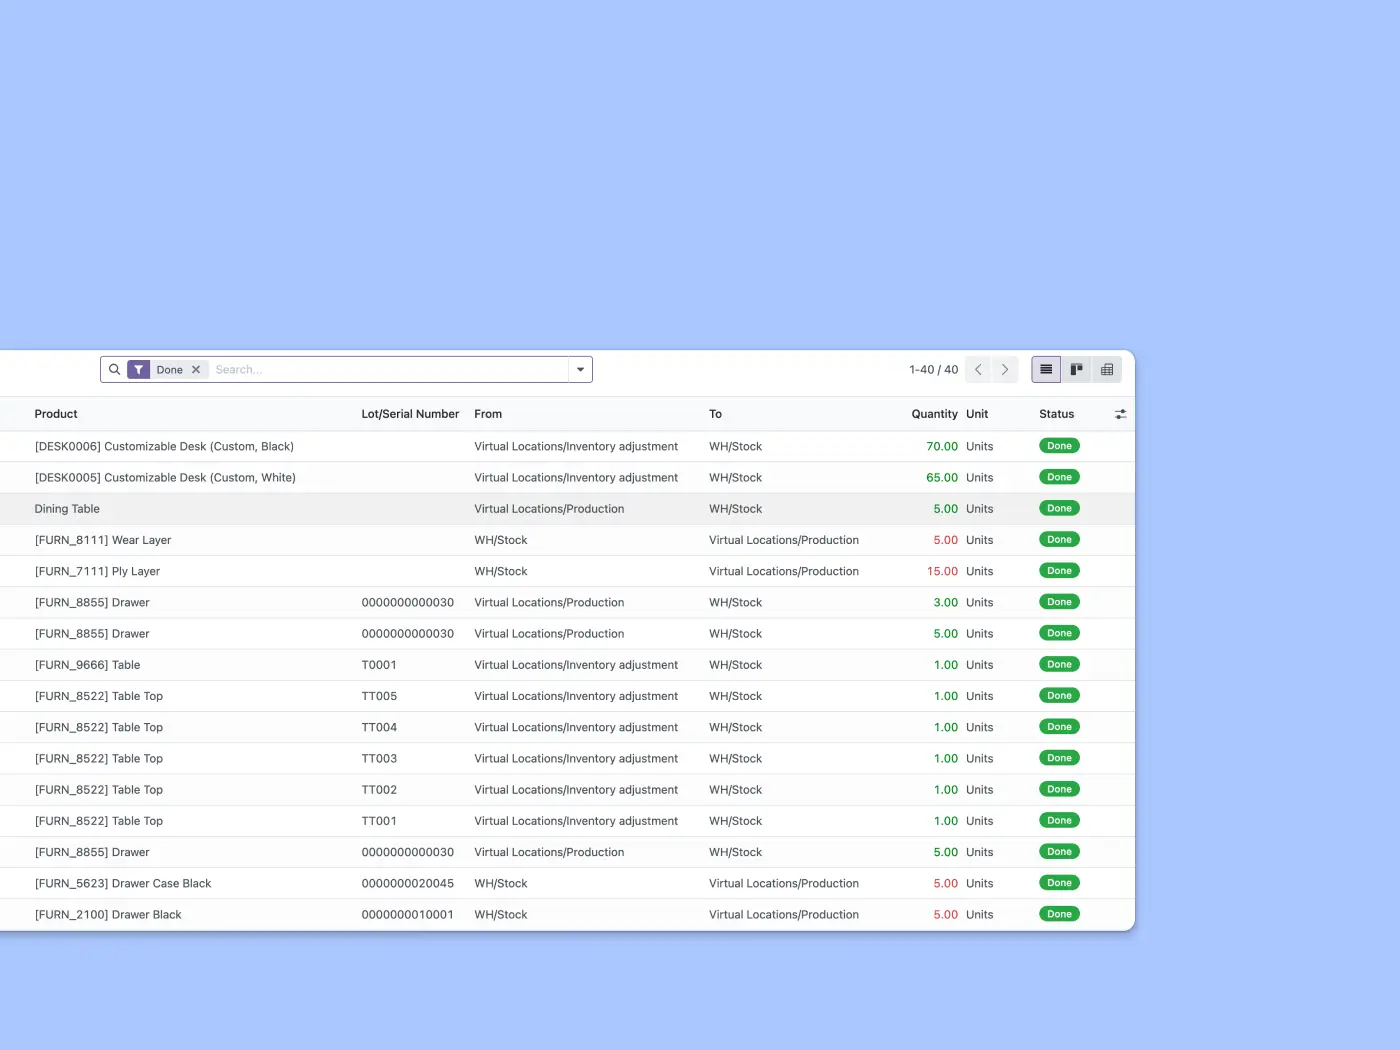This screenshot has height=1050, width=1400.
Task: Expand the search options dropdown arrow
Action: point(580,369)
